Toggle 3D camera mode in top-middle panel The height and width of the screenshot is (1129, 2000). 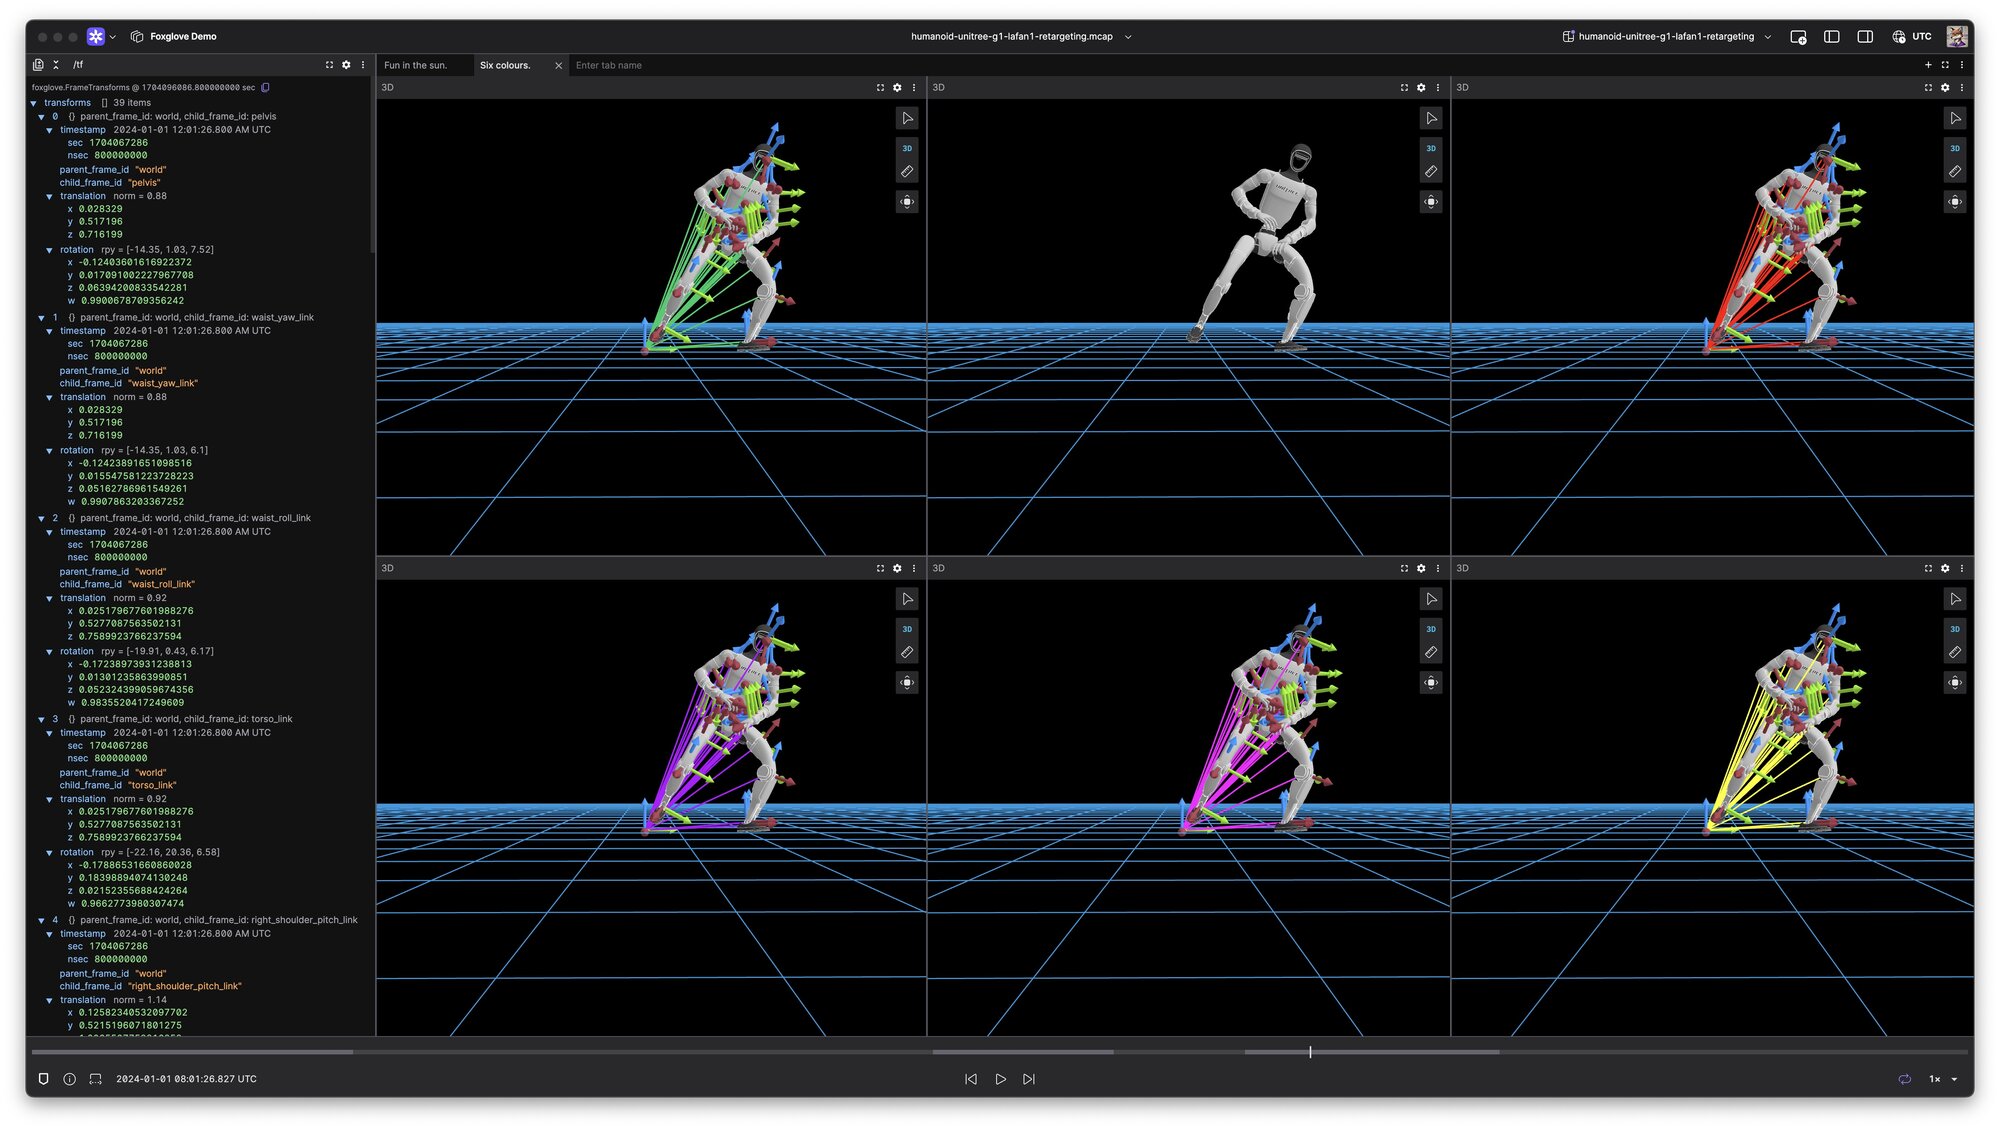1431,148
